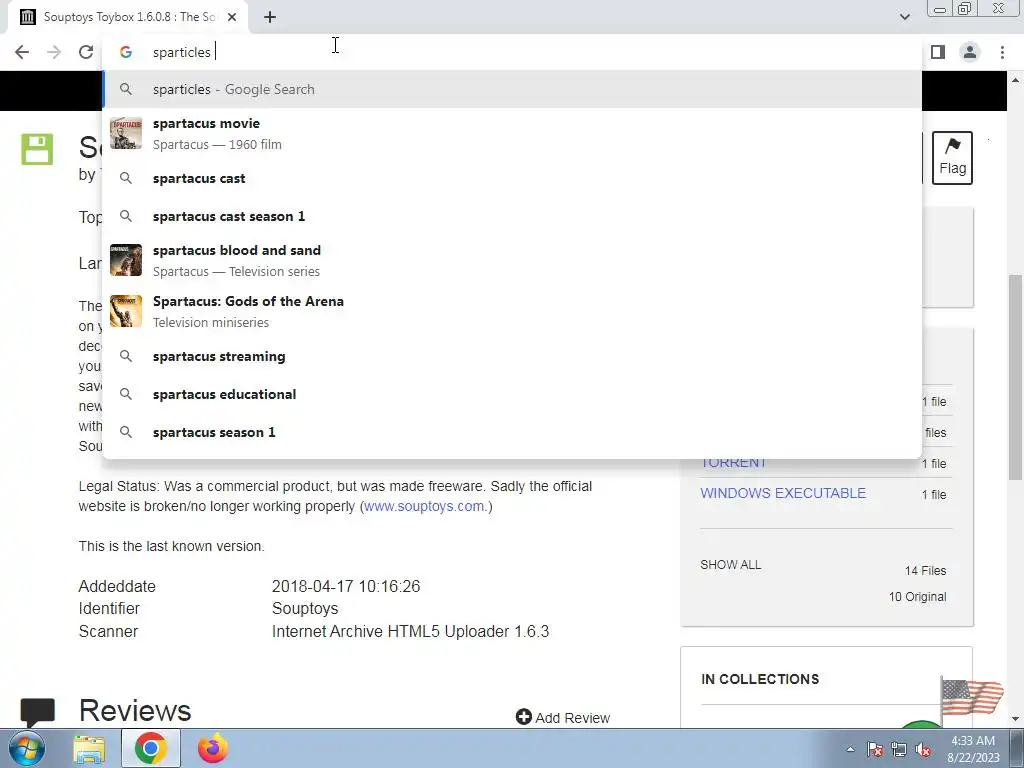Select 'sparticles - Google Search' suggestion
Image resolution: width=1024 pixels, height=768 pixels.
click(x=512, y=89)
